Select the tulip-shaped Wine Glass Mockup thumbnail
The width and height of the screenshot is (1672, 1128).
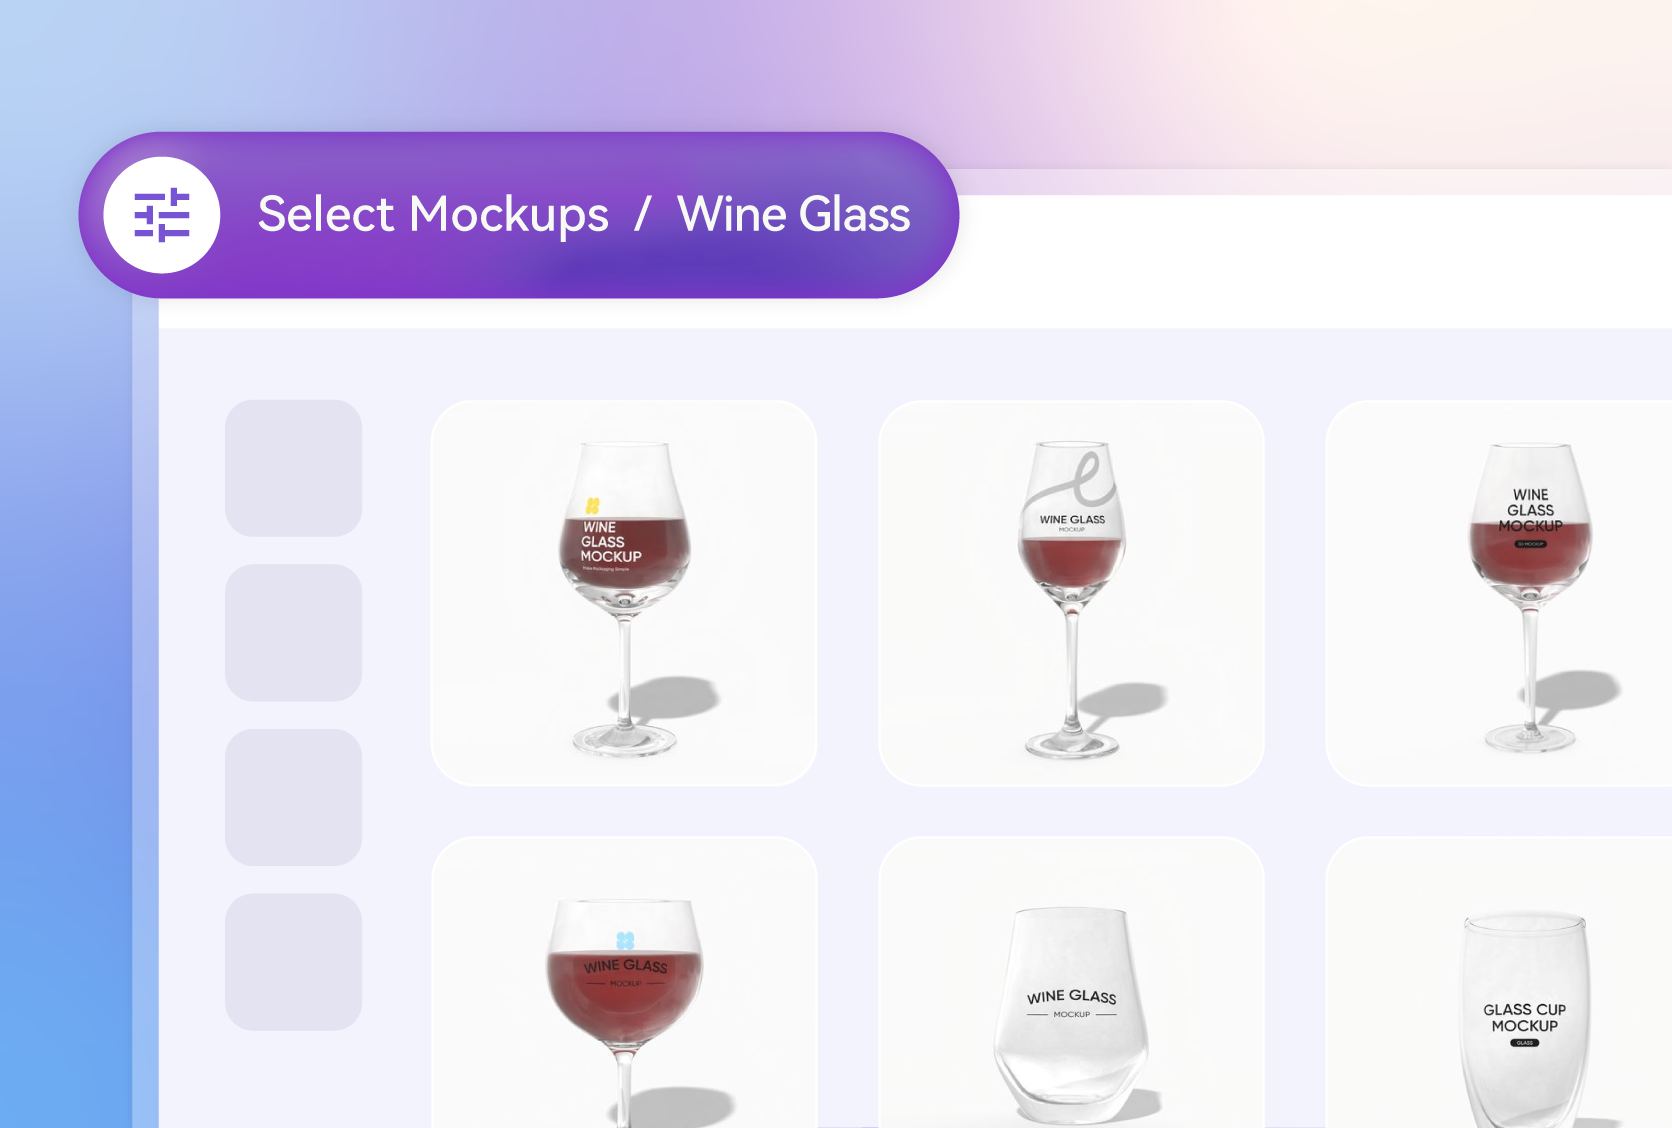click(x=625, y=590)
